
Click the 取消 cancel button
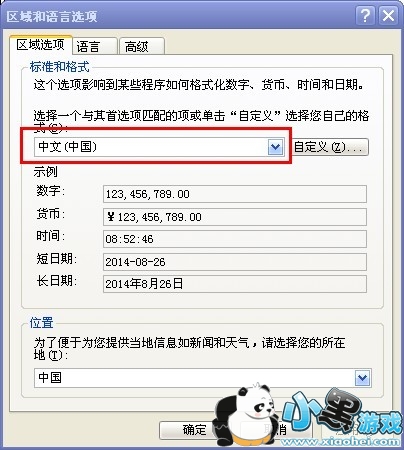[275, 430]
